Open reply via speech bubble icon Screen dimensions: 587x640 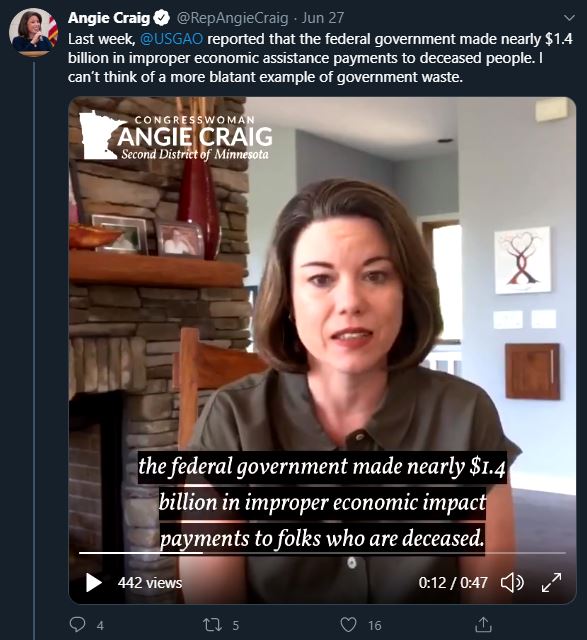pyautogui.click(x=78, y=625)
